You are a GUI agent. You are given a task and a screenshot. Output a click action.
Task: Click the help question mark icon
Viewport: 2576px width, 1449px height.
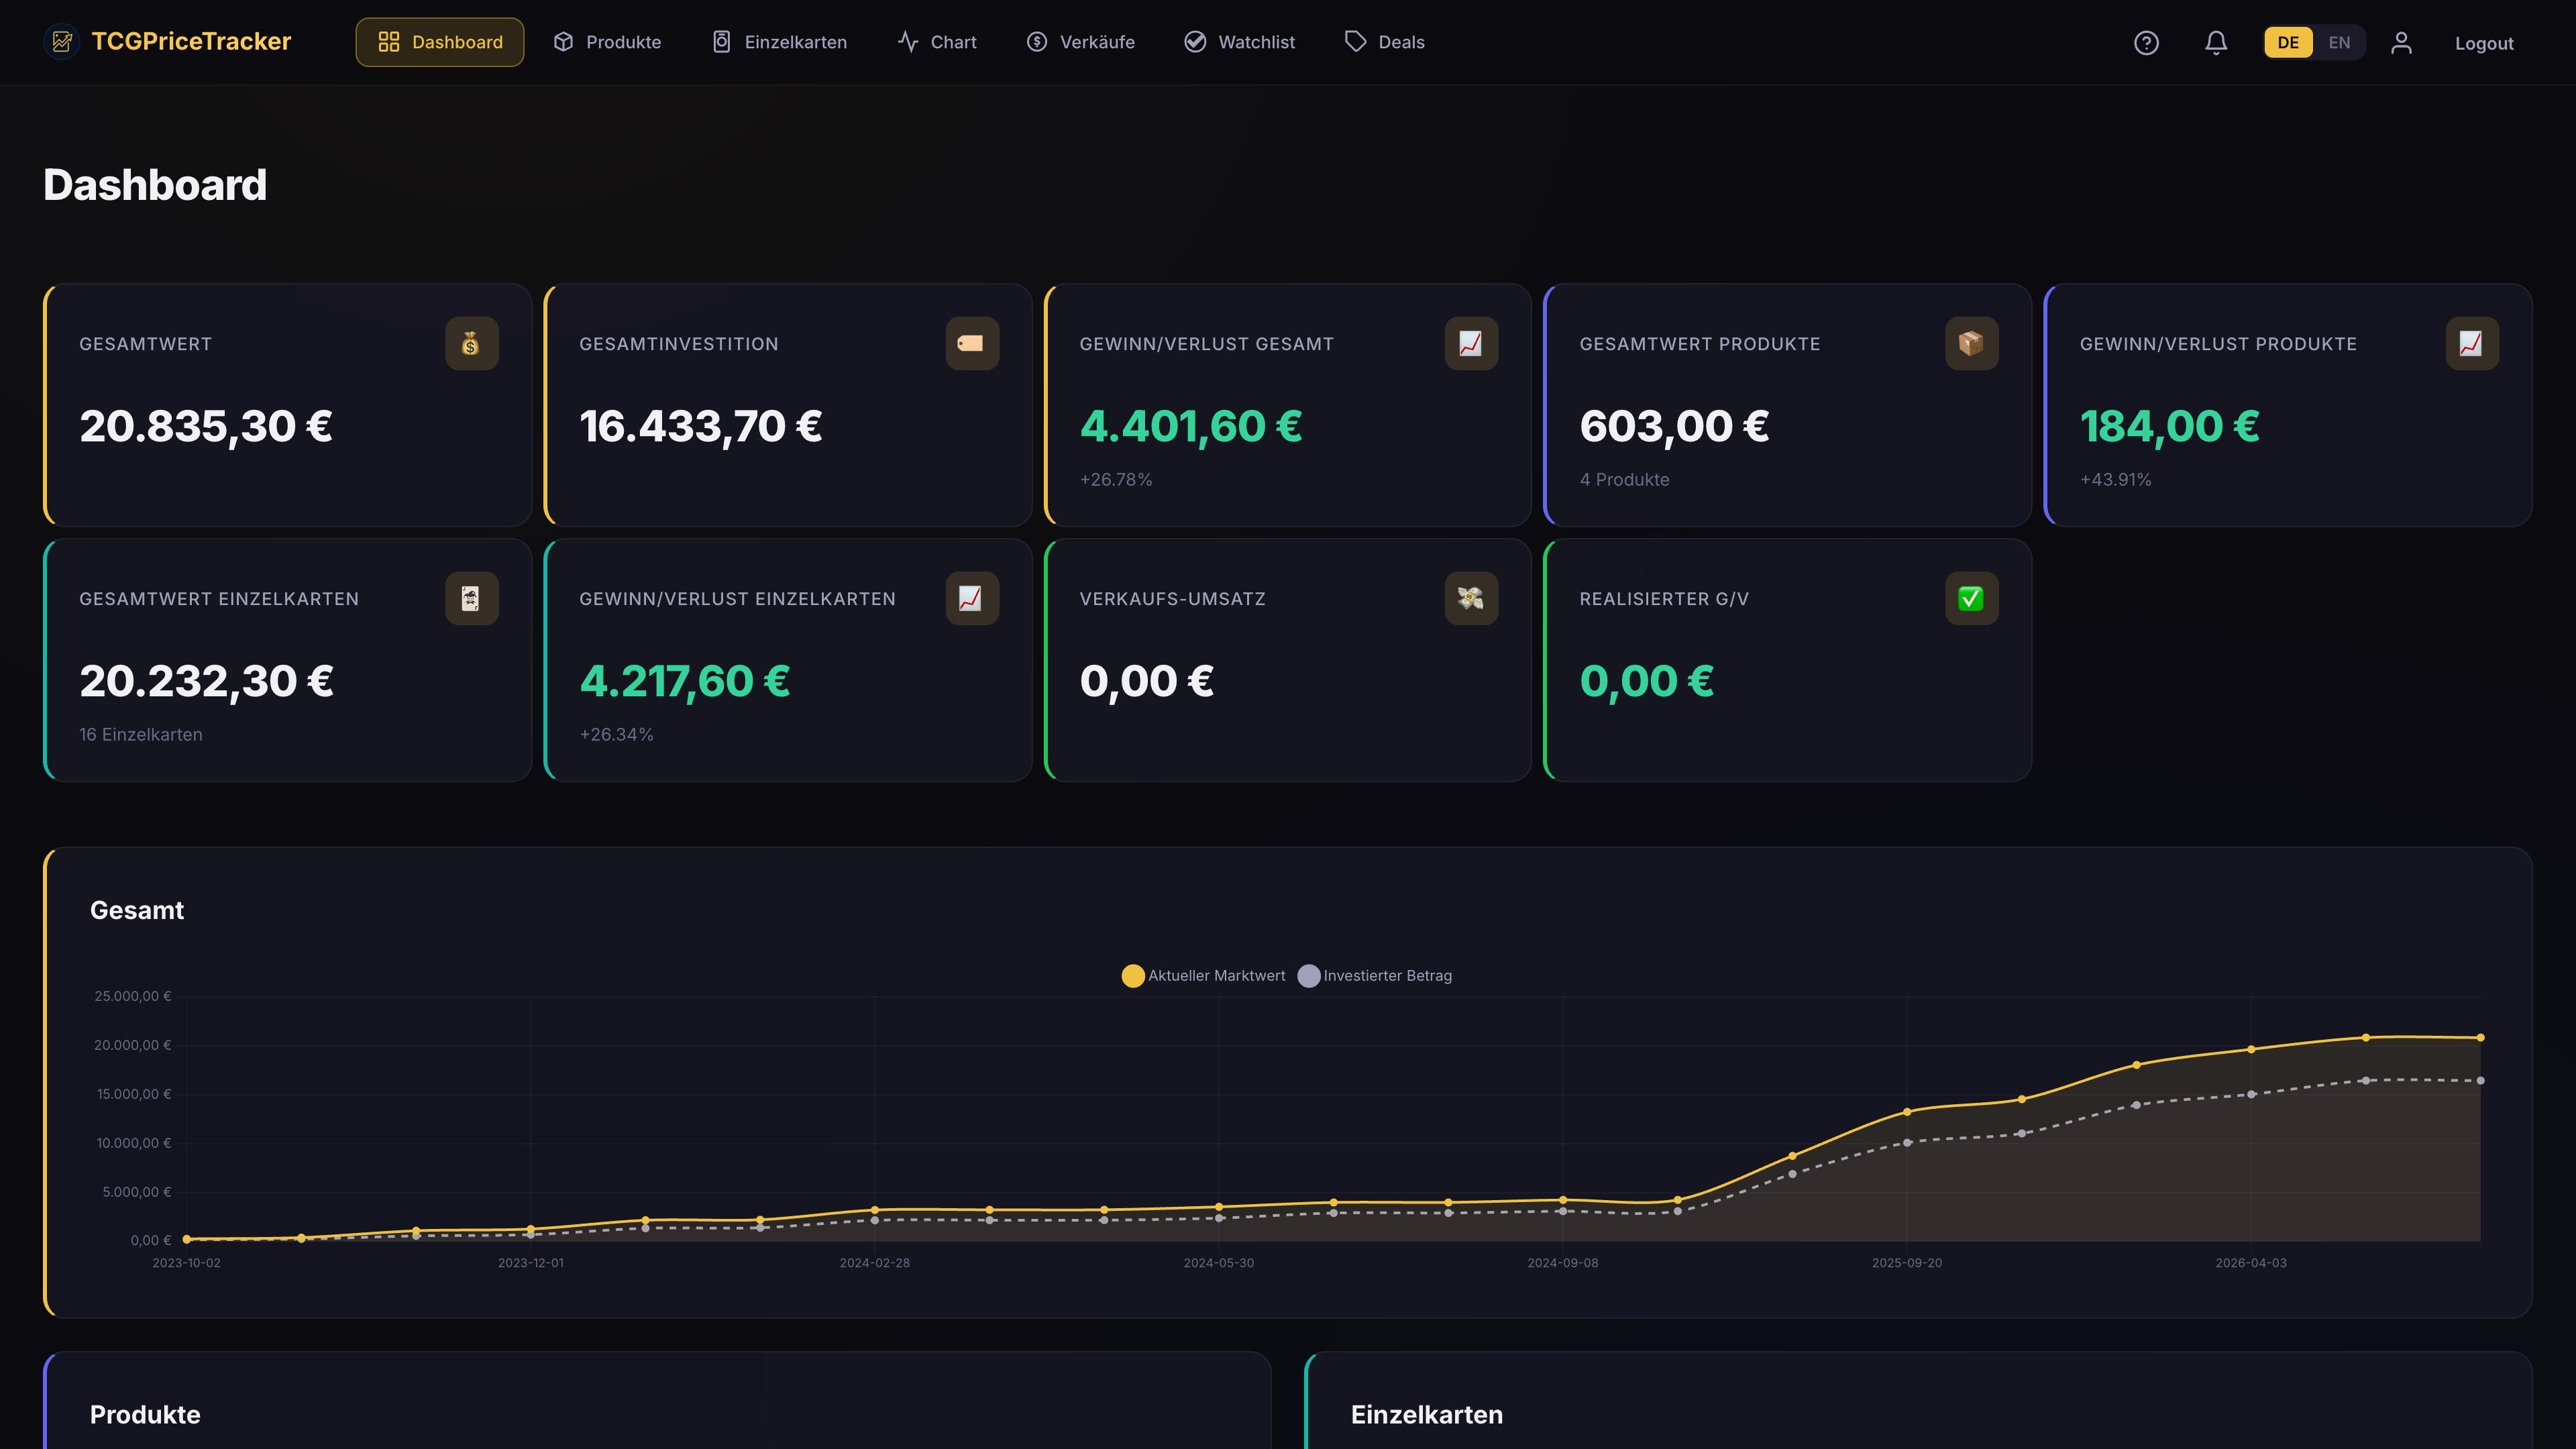click(2146, 43)
